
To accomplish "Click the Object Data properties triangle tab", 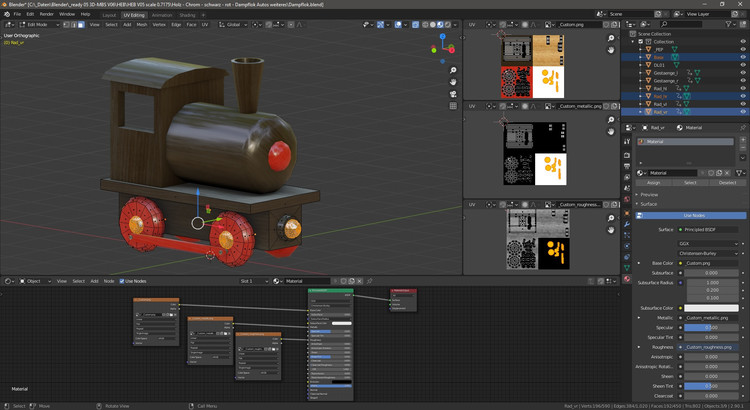I will pos(627,268).
